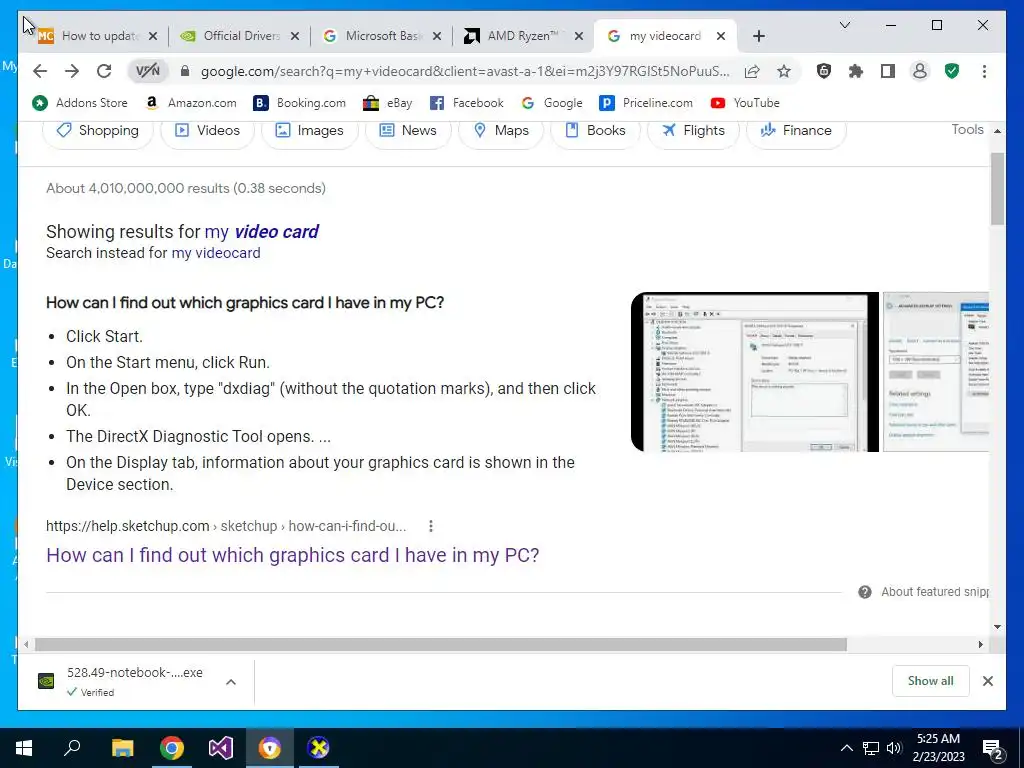Filter results by Images
1024x768 pixels.
310,131
